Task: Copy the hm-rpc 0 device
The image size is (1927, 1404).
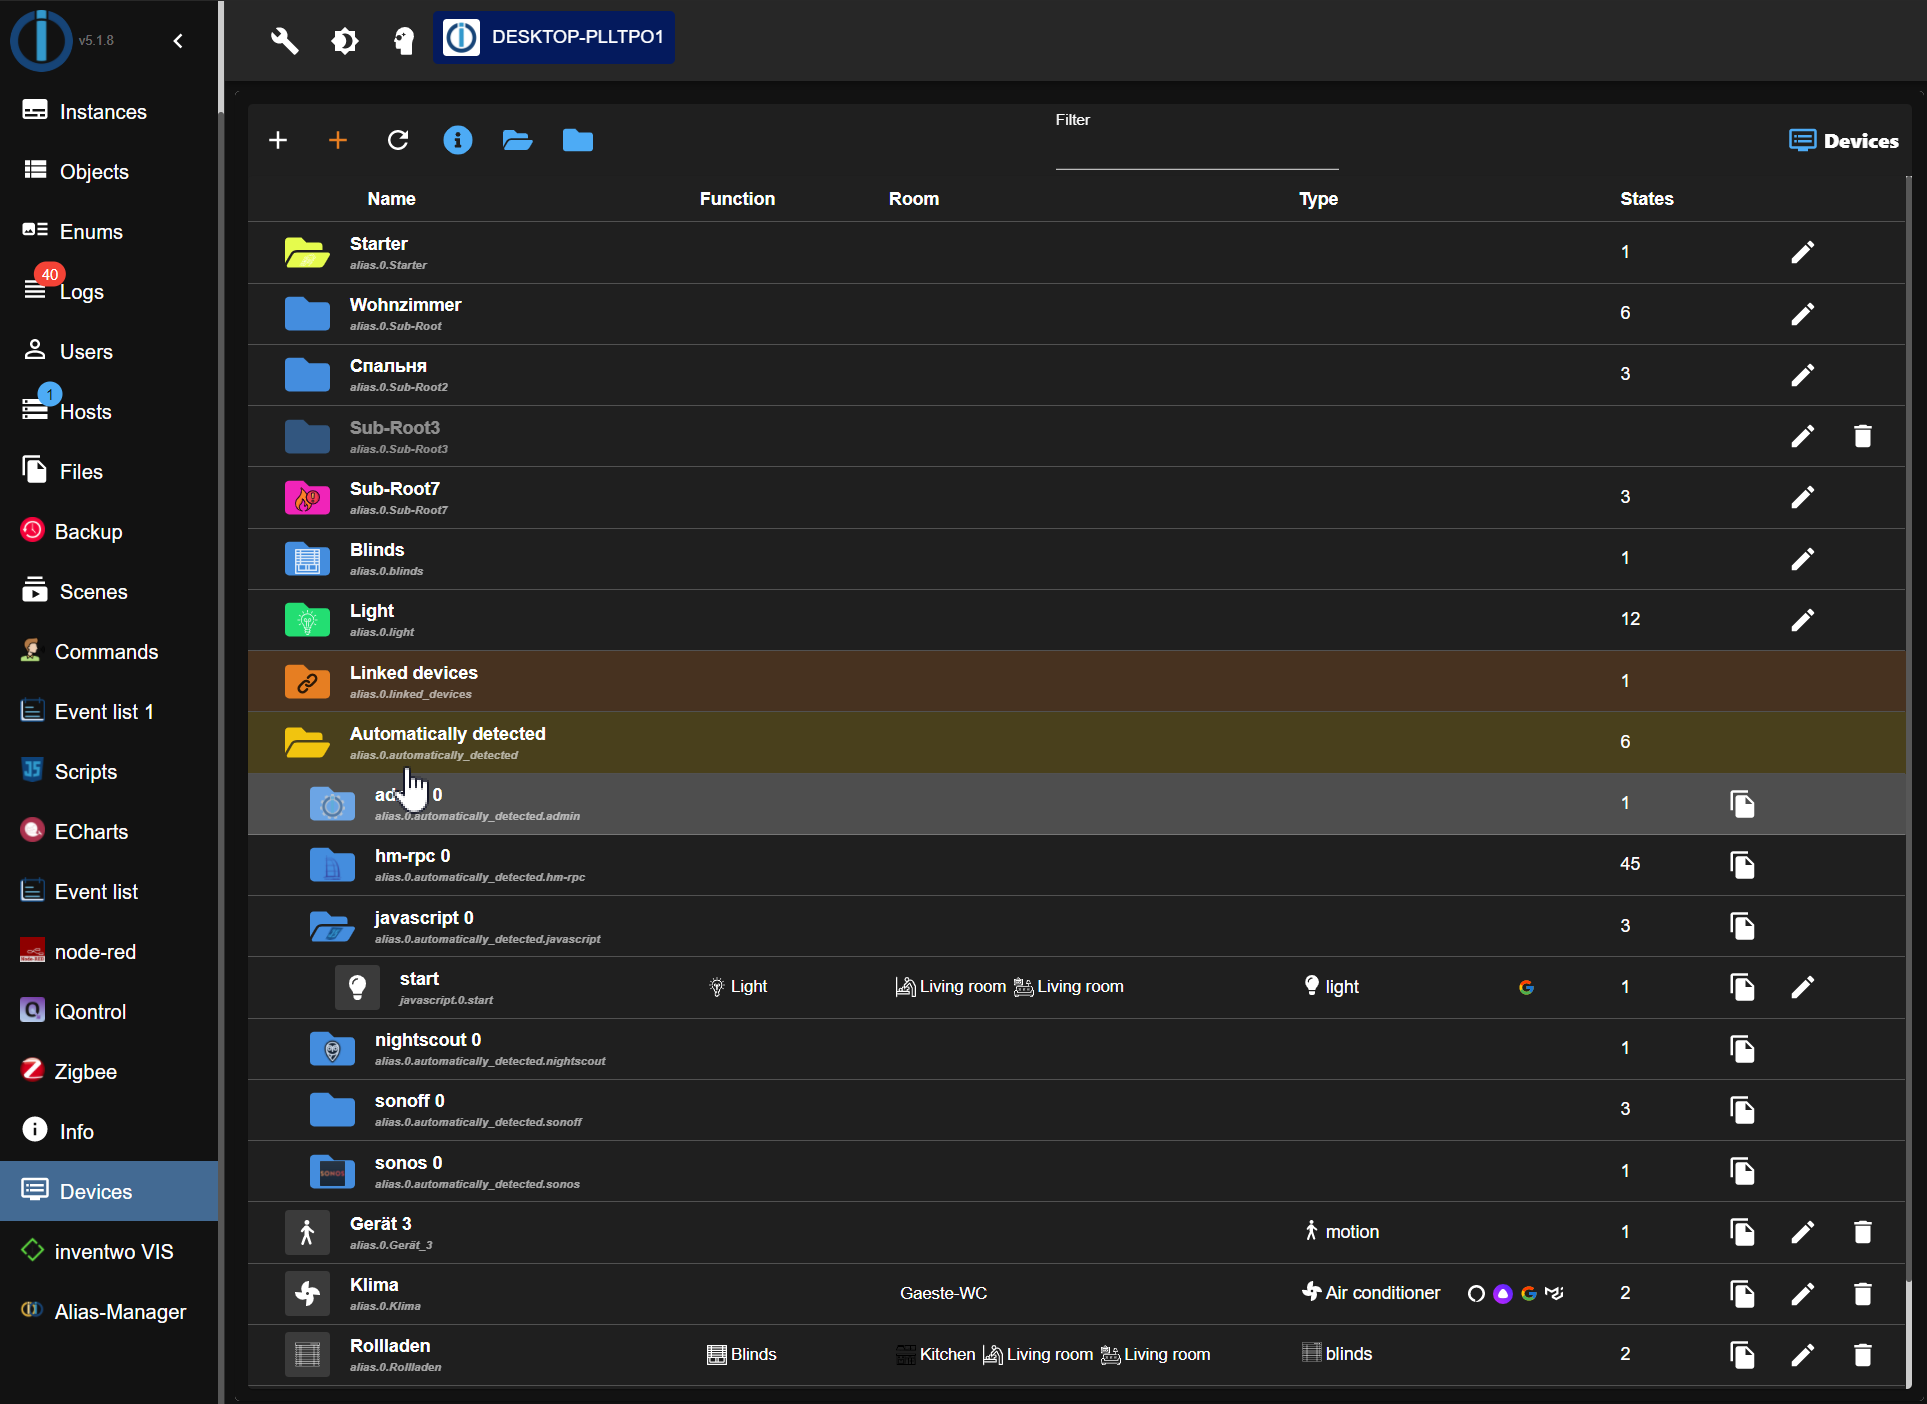Action: point(1742,865)
